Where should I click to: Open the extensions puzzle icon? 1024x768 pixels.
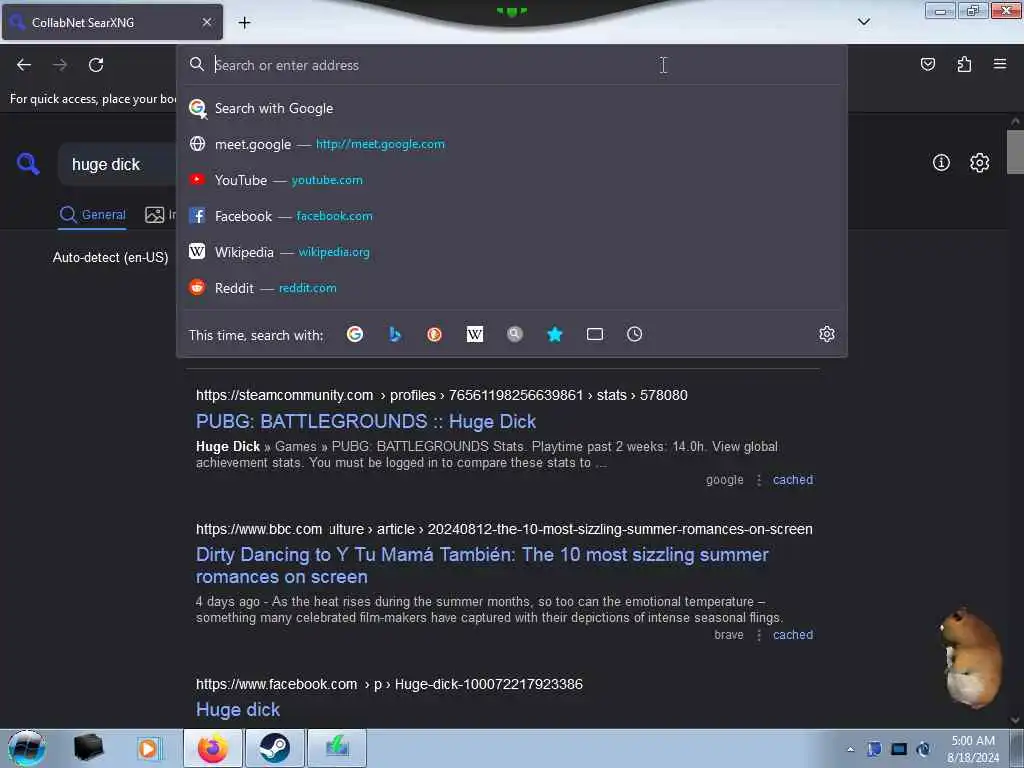pos(964,64)
